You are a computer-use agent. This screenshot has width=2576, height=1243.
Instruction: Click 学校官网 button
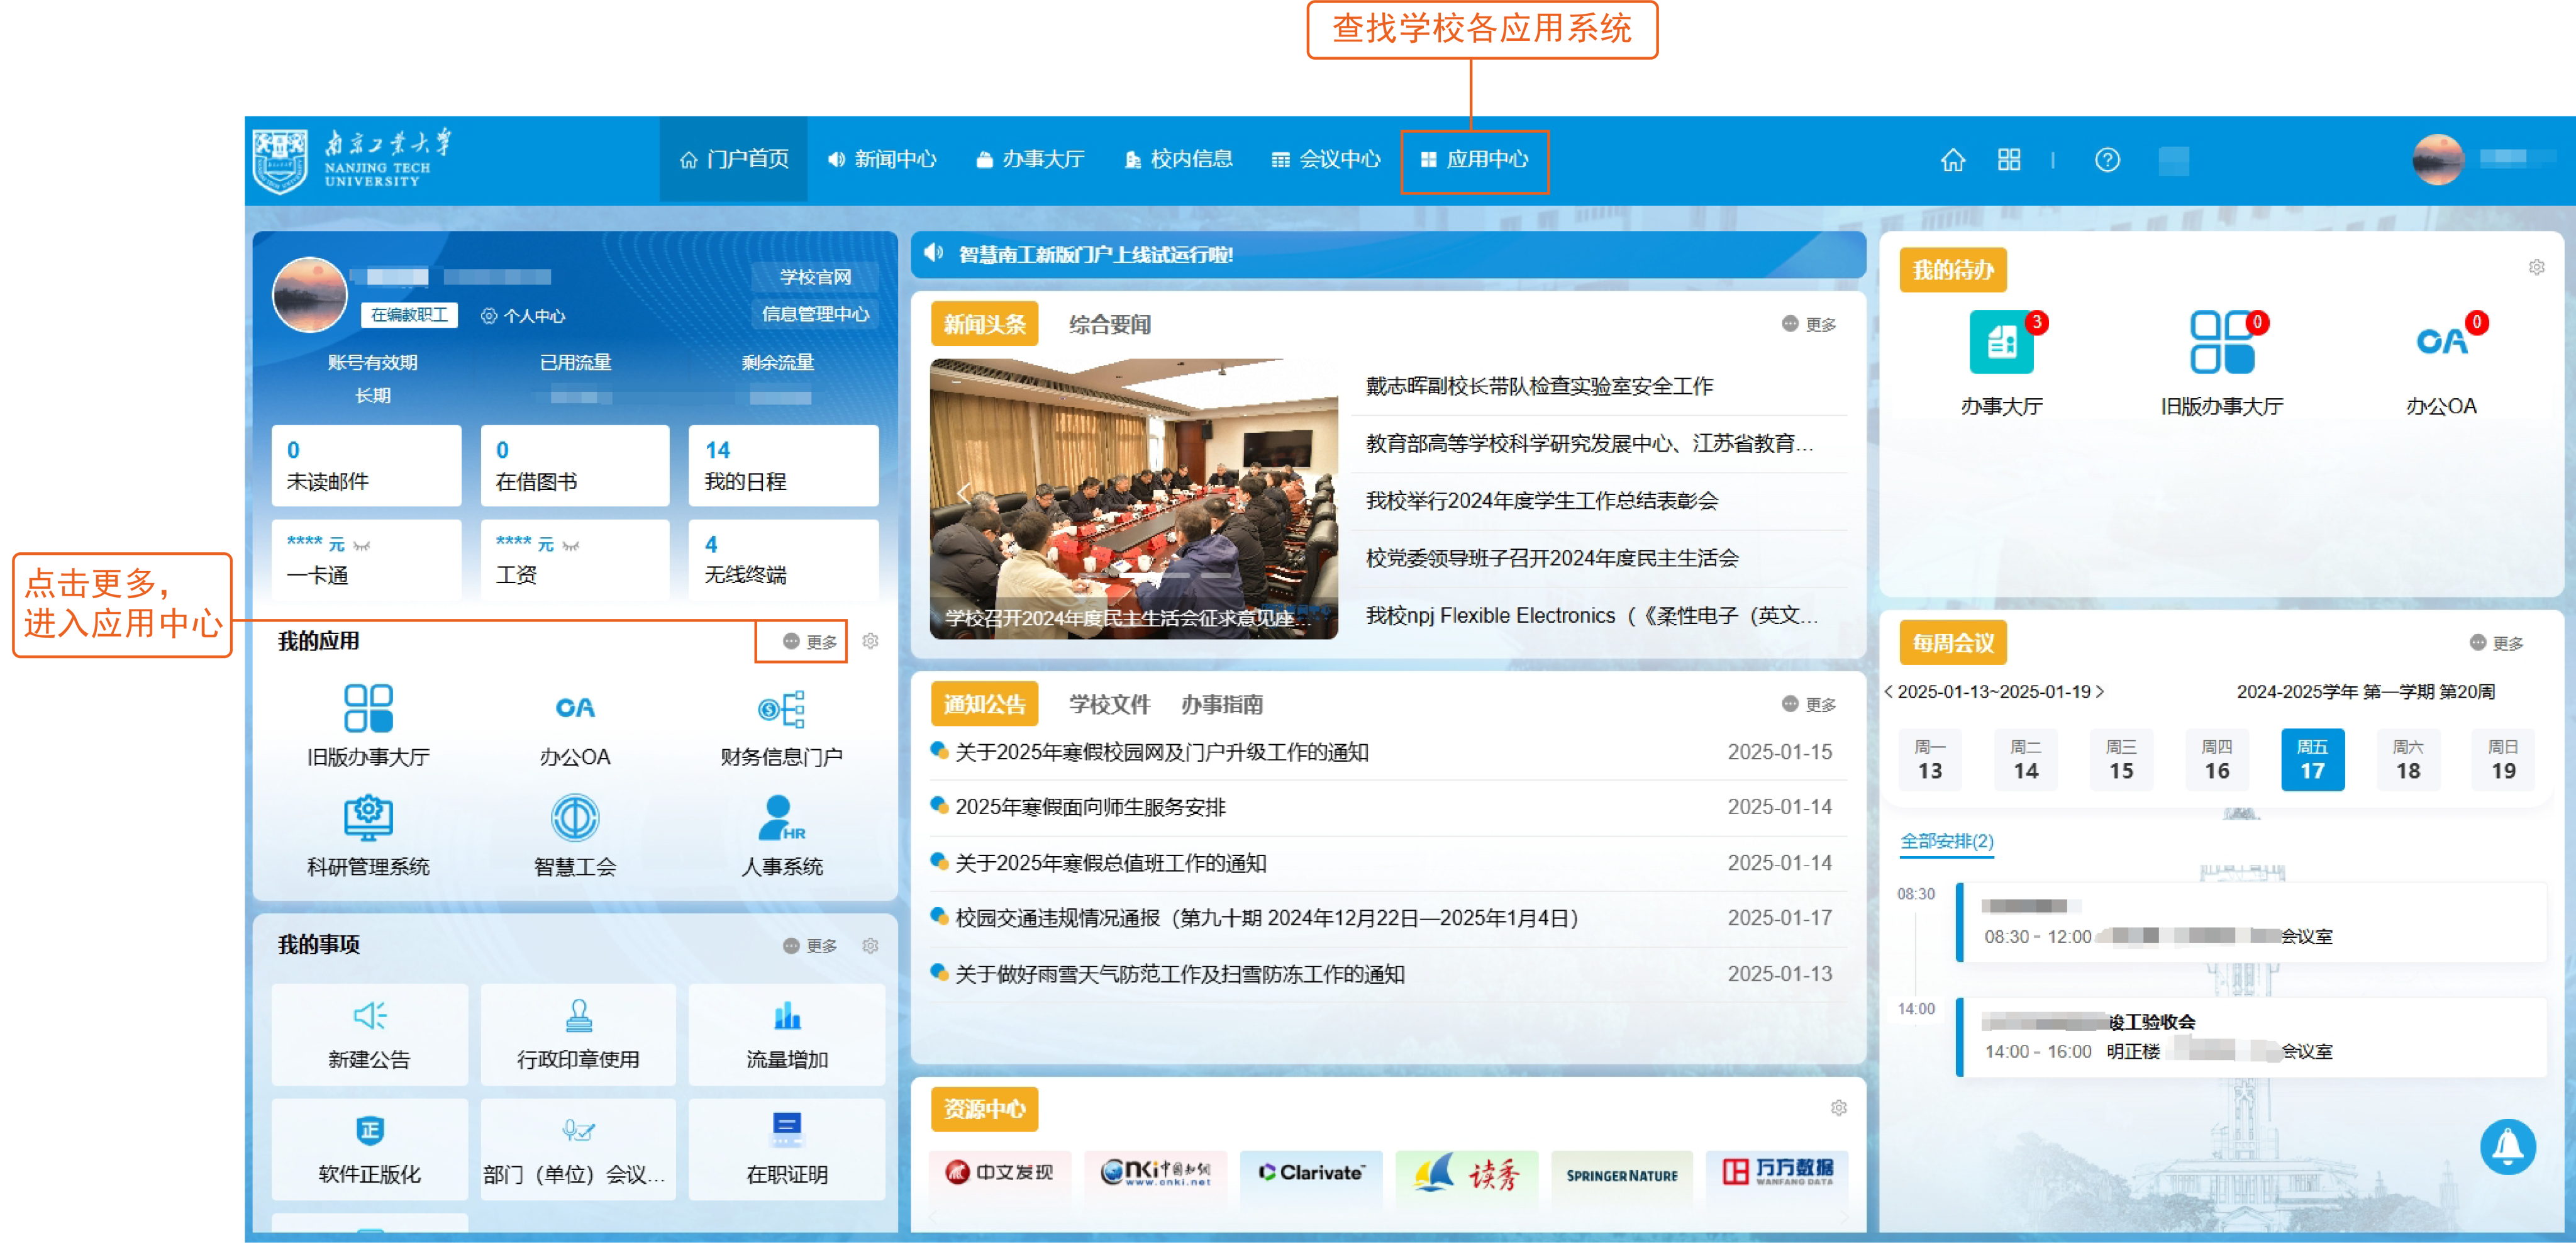[x=815, y=277]
